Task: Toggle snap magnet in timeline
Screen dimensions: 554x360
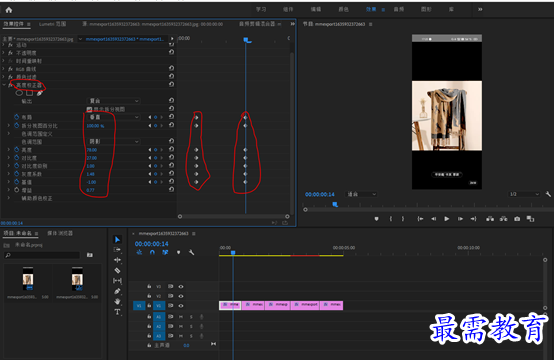Action: pyautogui.click(x=152, y=252)
